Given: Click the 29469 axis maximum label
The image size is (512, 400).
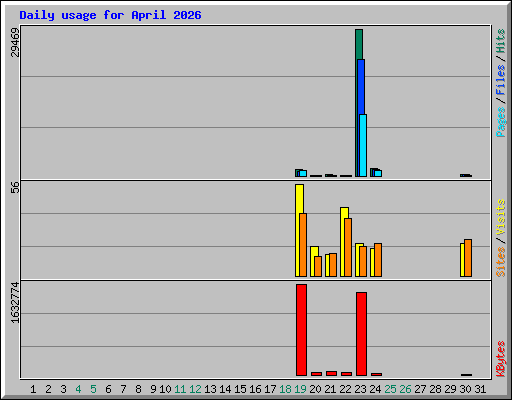Looking at the screenshot, I should click(x=15, y=42).
